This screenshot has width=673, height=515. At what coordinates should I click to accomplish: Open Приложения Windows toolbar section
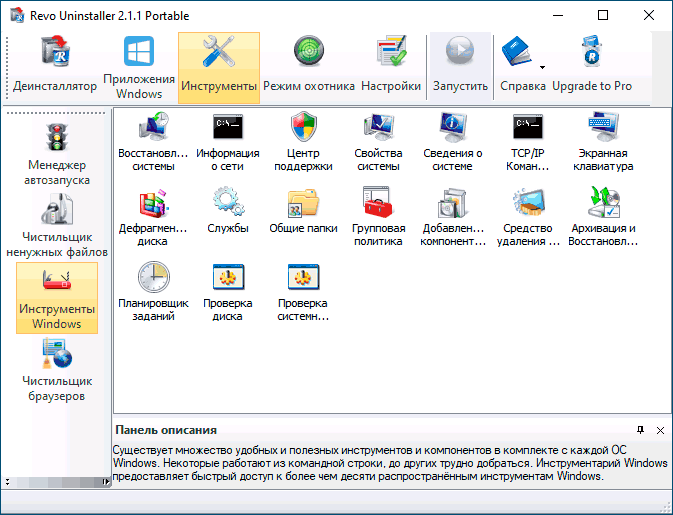139,67
